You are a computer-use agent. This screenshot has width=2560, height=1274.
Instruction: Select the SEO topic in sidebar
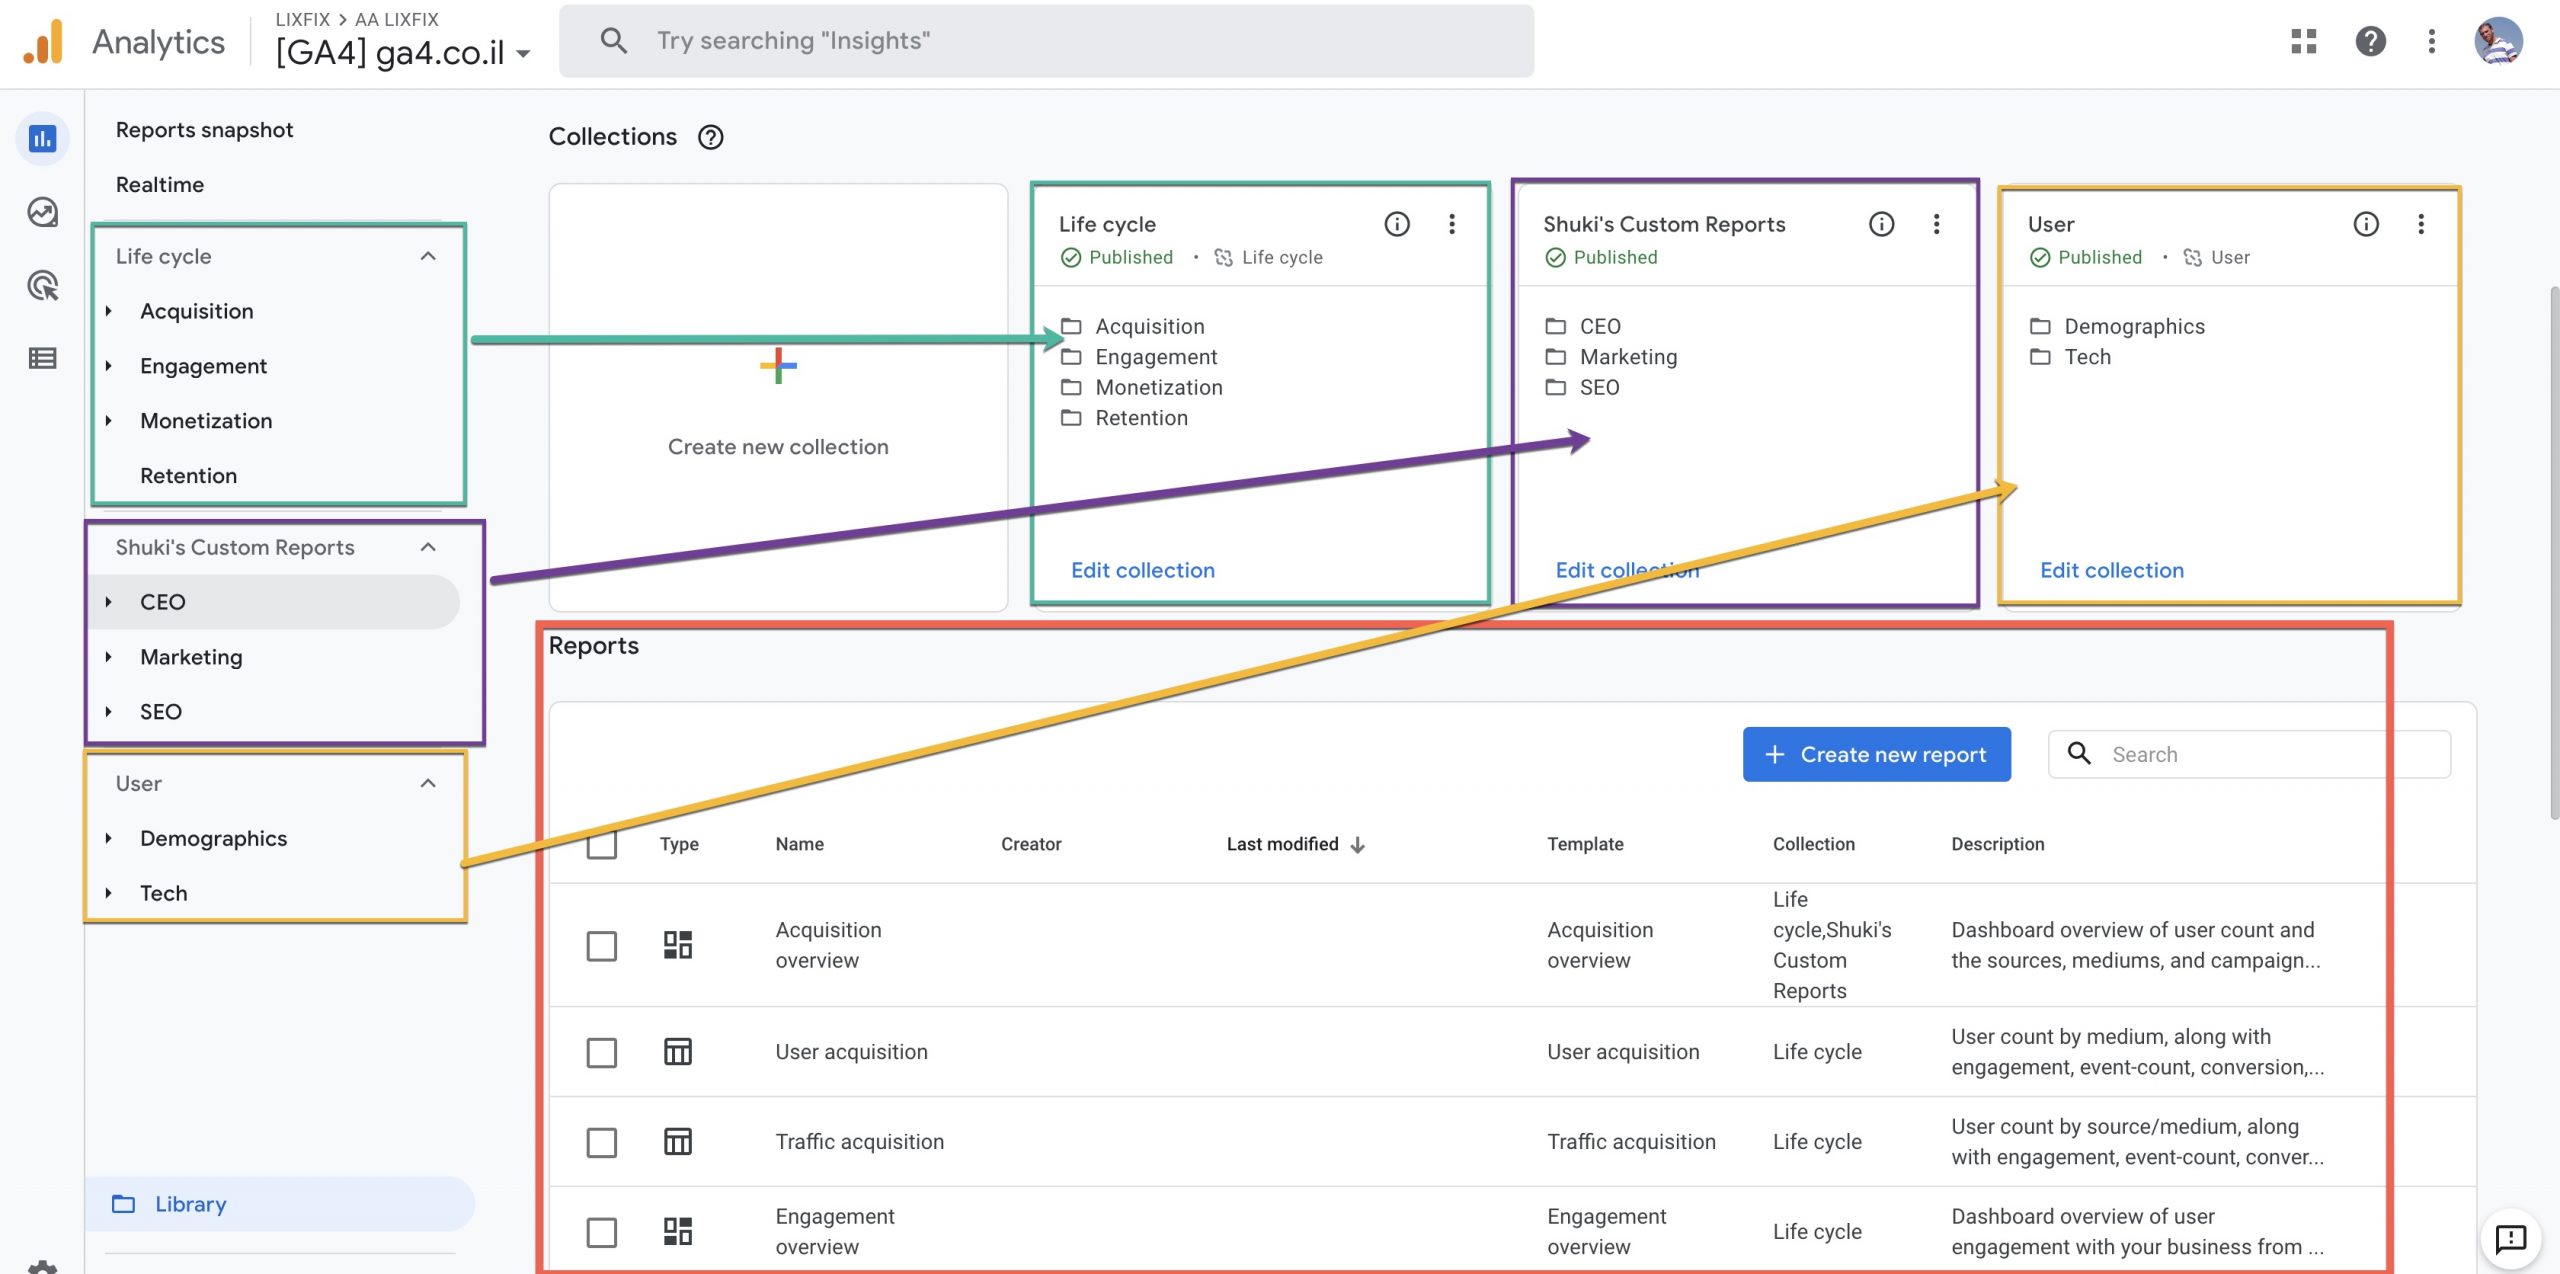tap(161, 712)
